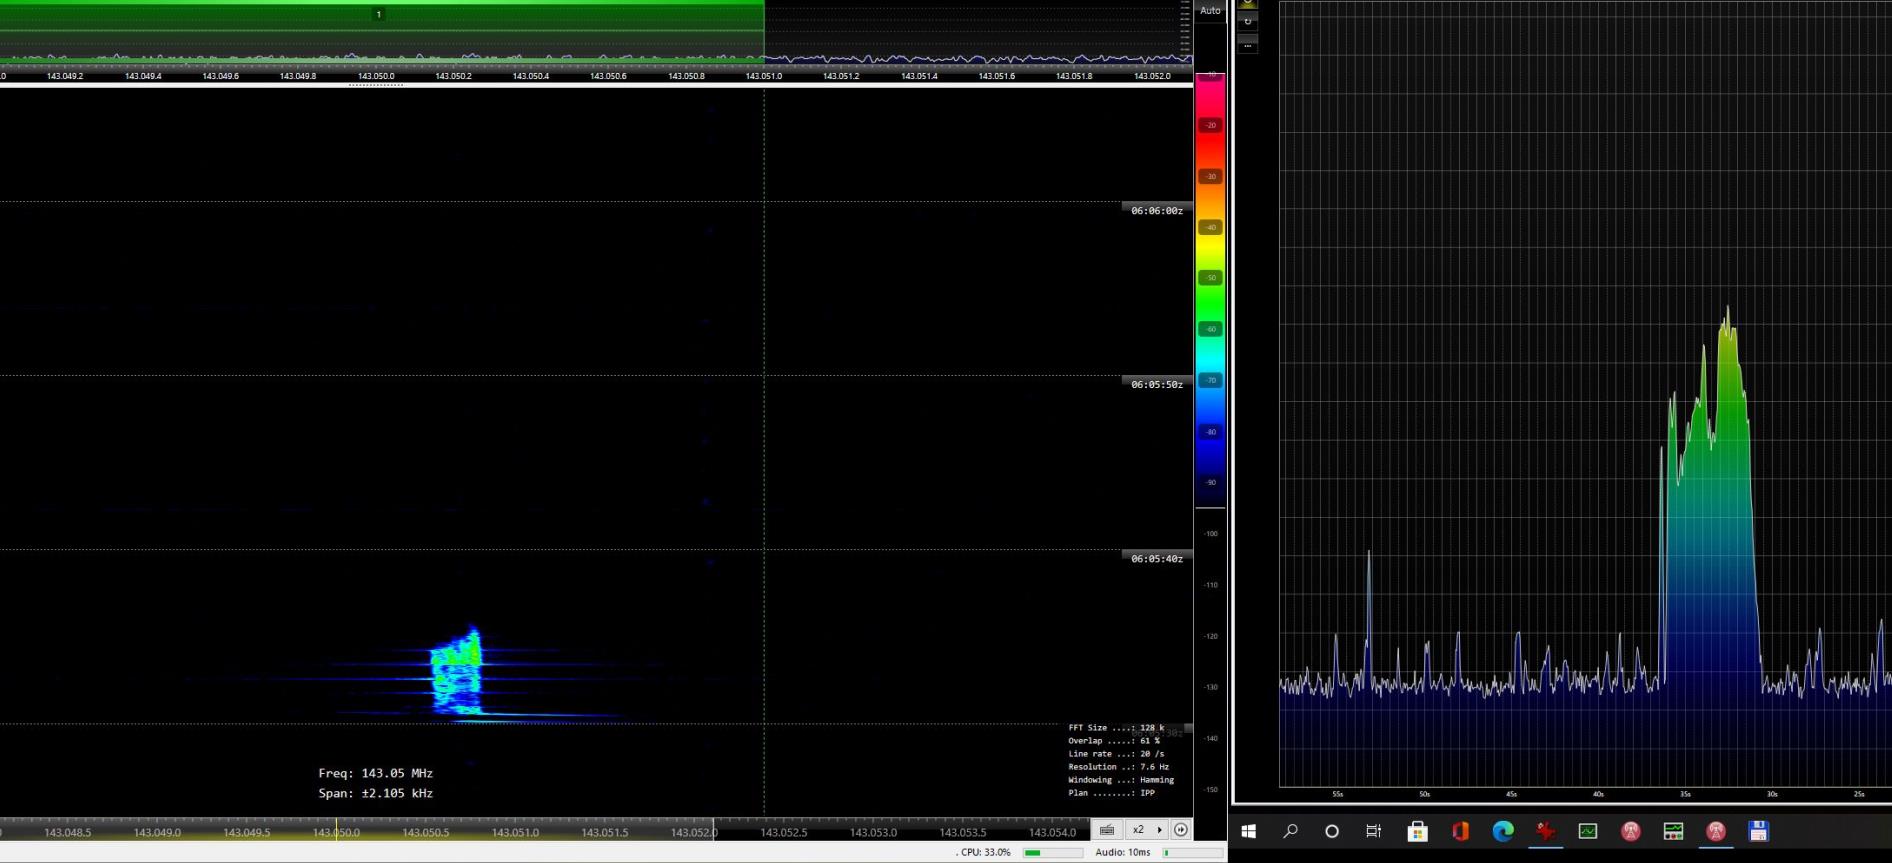Open the Windows Start menu
Image resolution: width=1892 pixels, height=863 pixels.
1248,831
